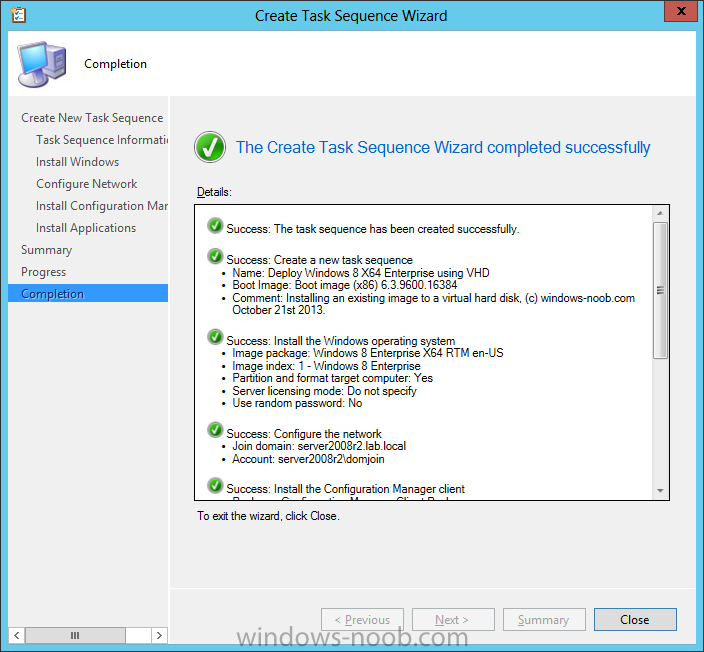Select highlighted Completion step
This screenshot has width=704, height=652.
(88, 293)
